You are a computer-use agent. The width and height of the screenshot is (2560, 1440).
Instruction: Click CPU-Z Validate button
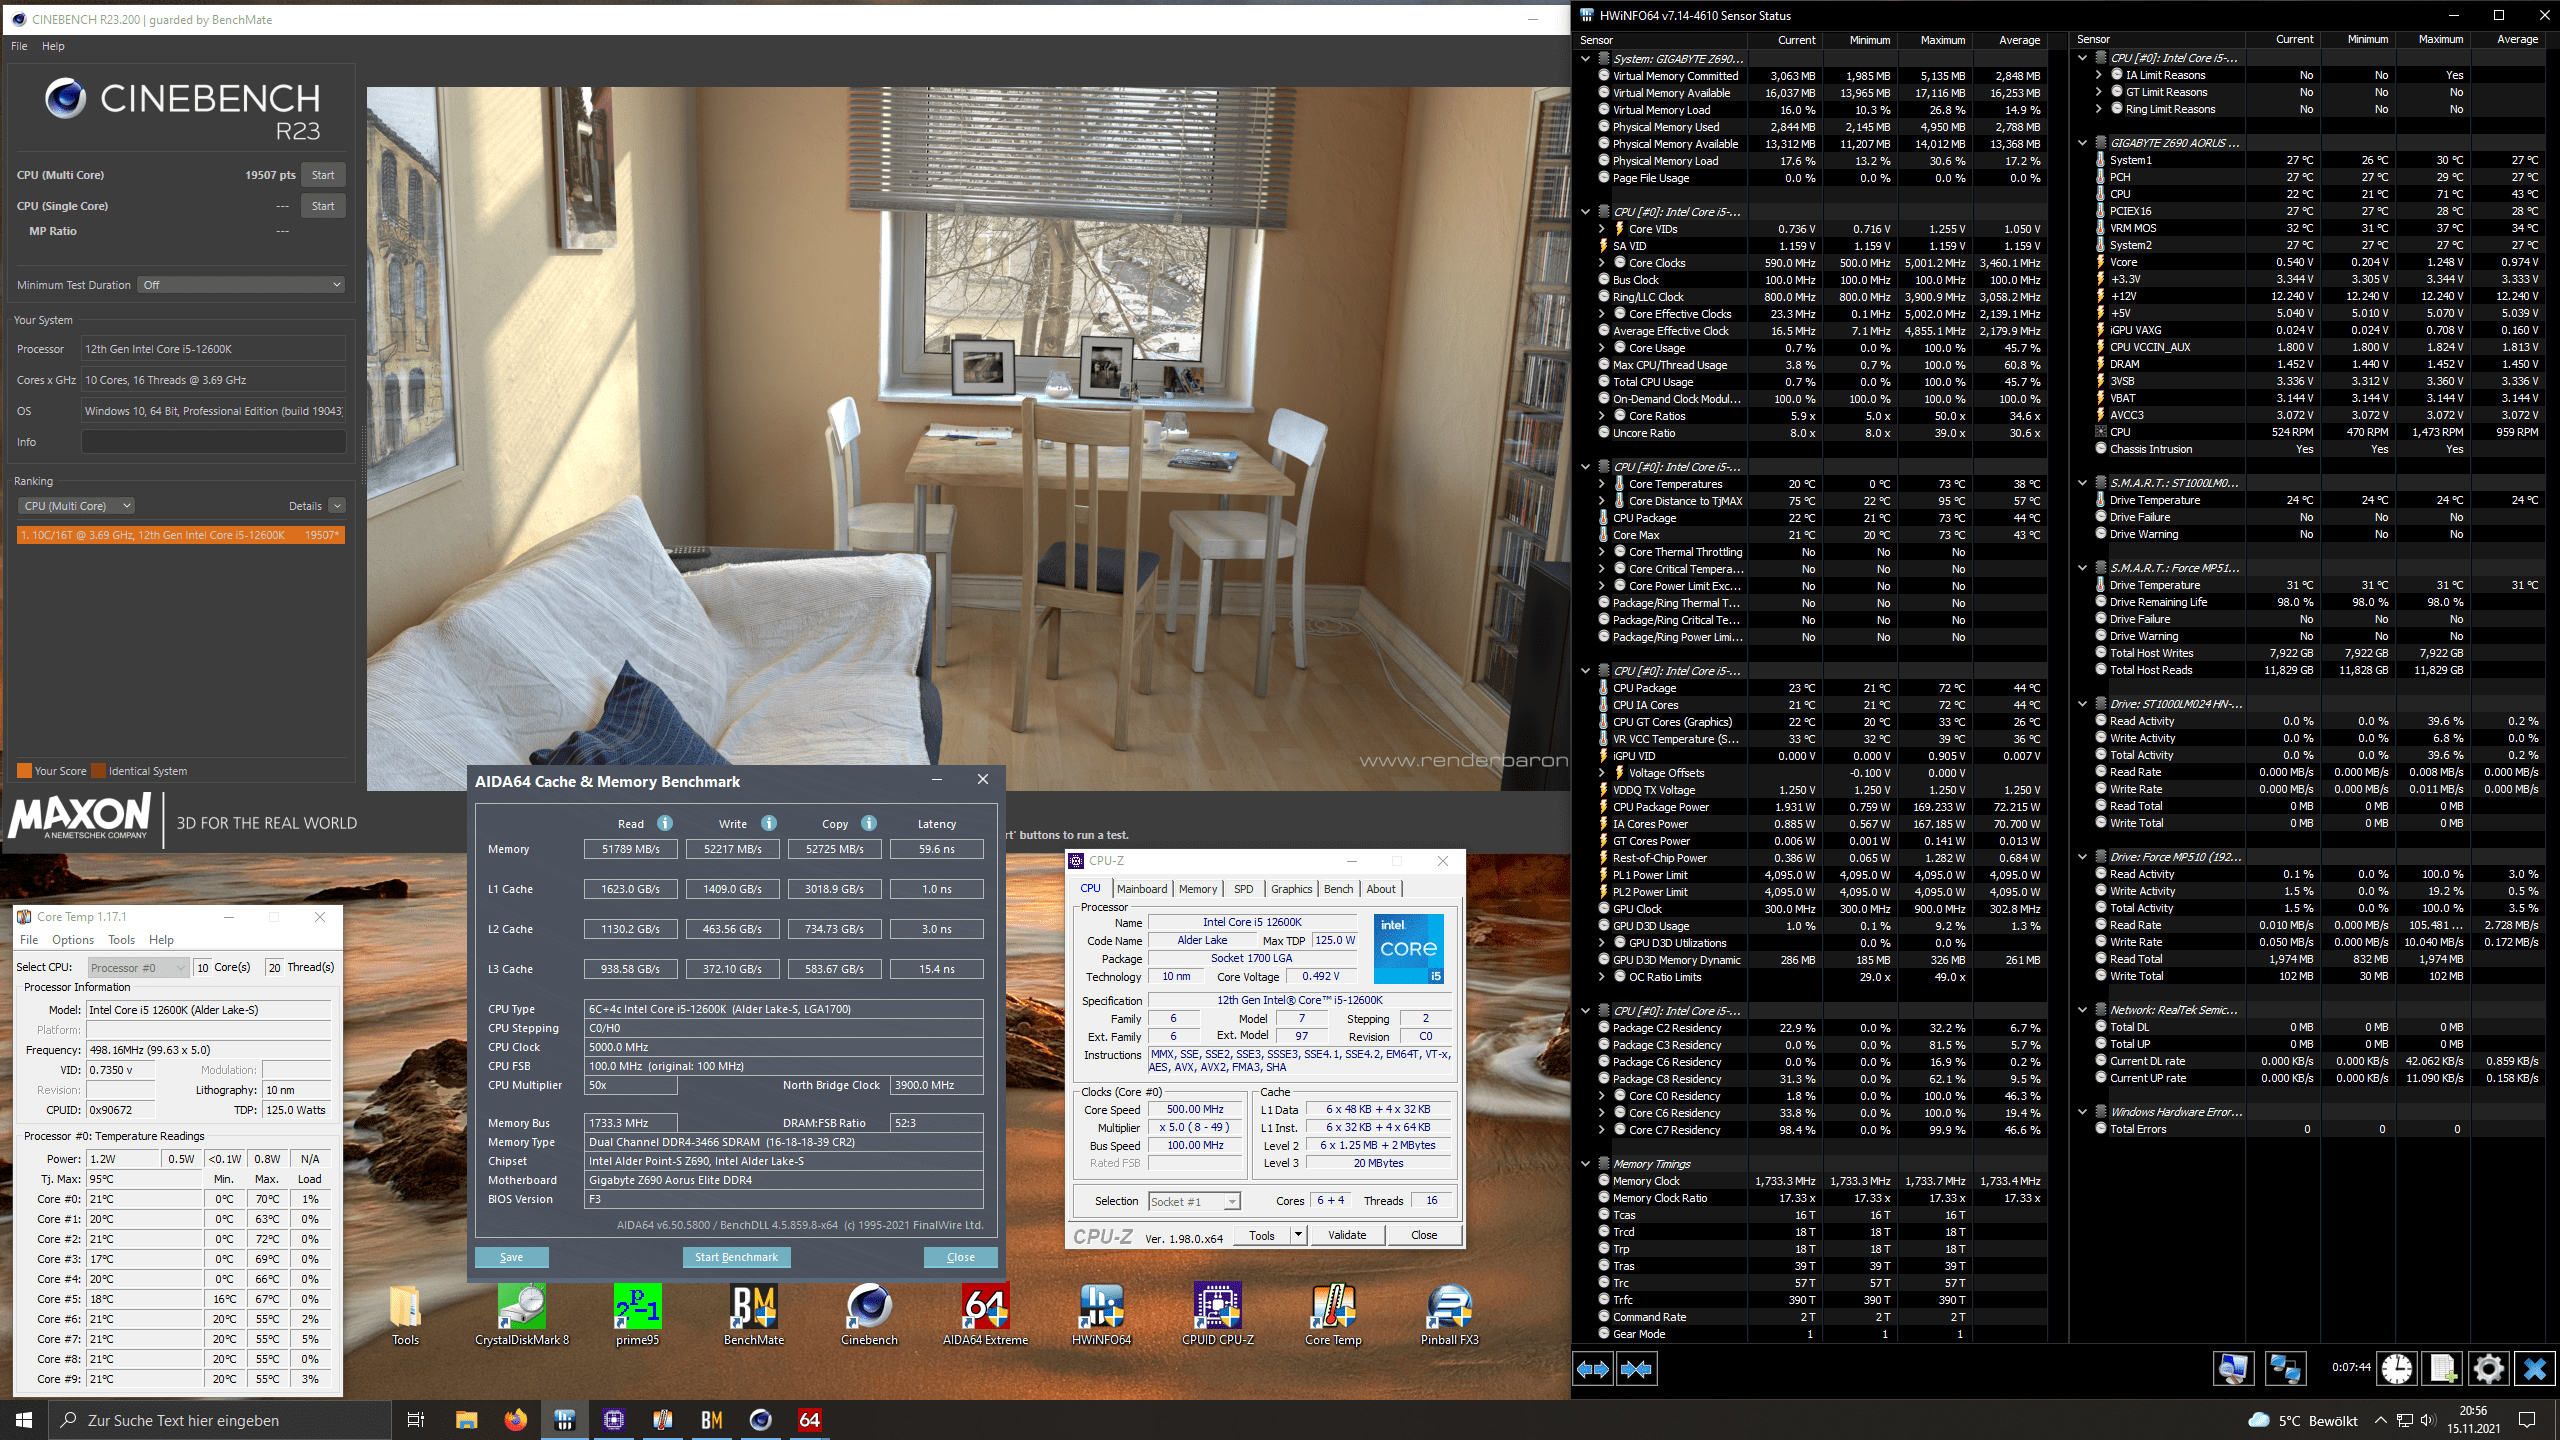(1347, 1235)
